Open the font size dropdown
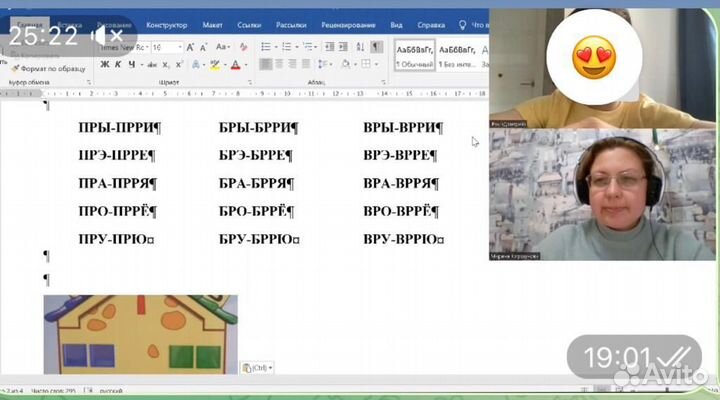 180,47
